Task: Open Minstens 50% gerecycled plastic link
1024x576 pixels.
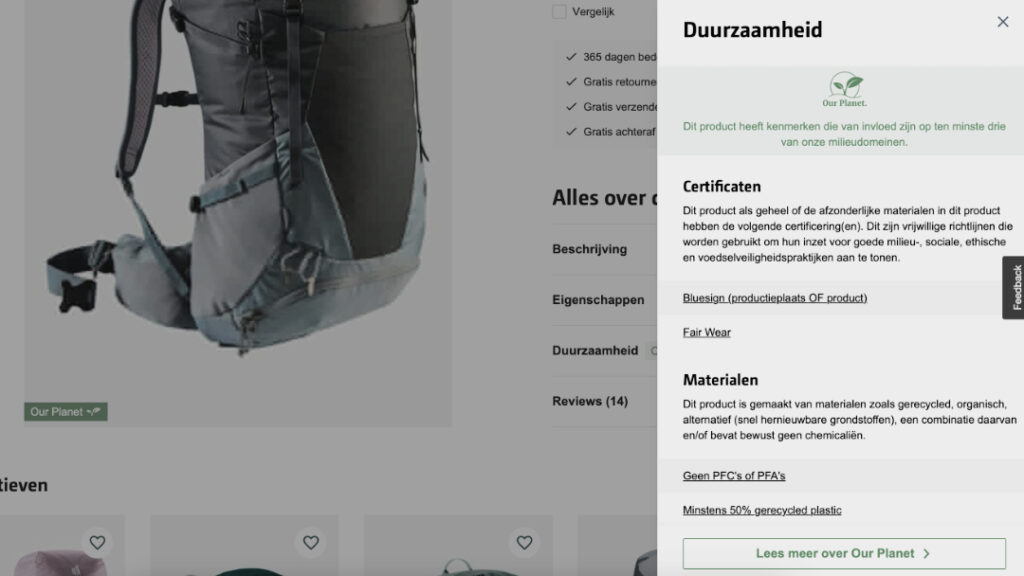Action: tap(761, 510)
